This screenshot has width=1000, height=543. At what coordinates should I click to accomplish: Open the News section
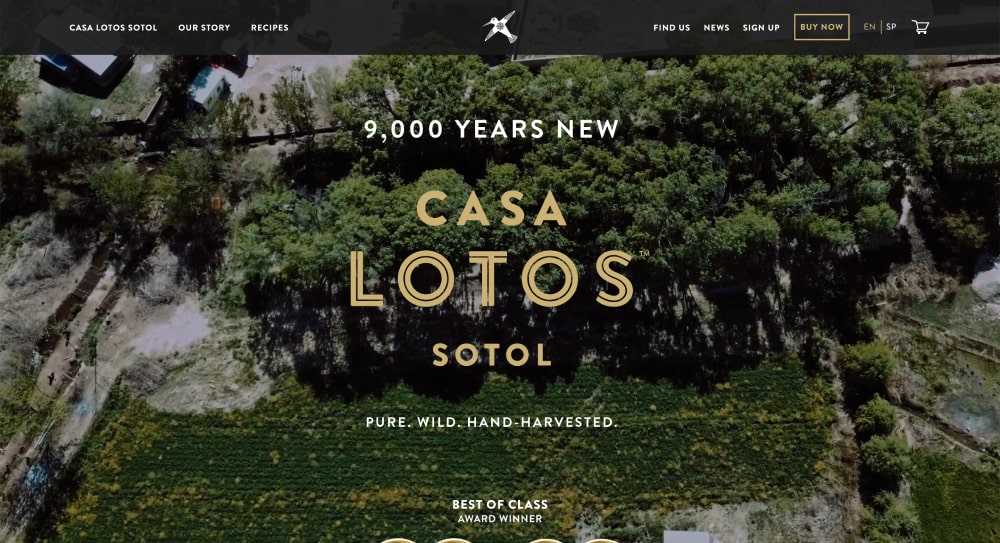716,27
